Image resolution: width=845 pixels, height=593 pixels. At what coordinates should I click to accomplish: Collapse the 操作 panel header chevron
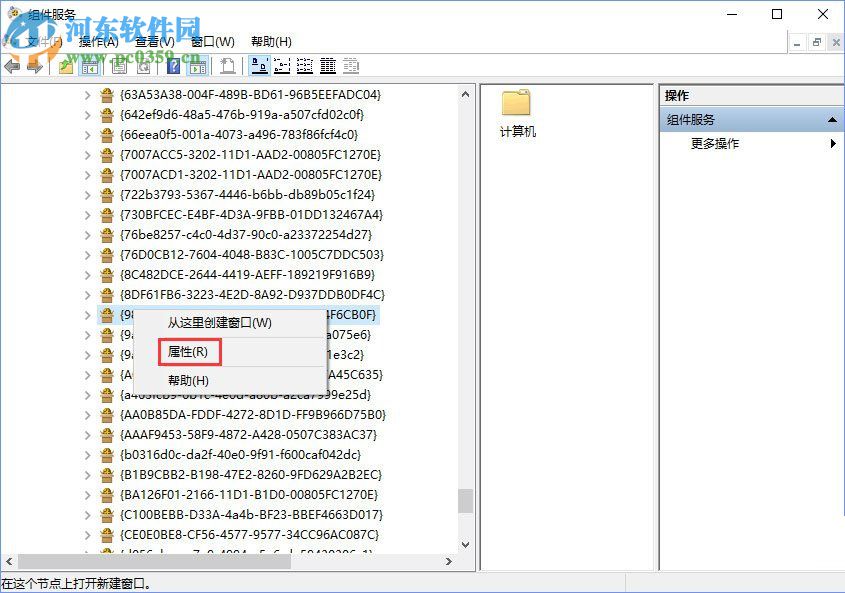pyautogui.click(x=832, y=118)
